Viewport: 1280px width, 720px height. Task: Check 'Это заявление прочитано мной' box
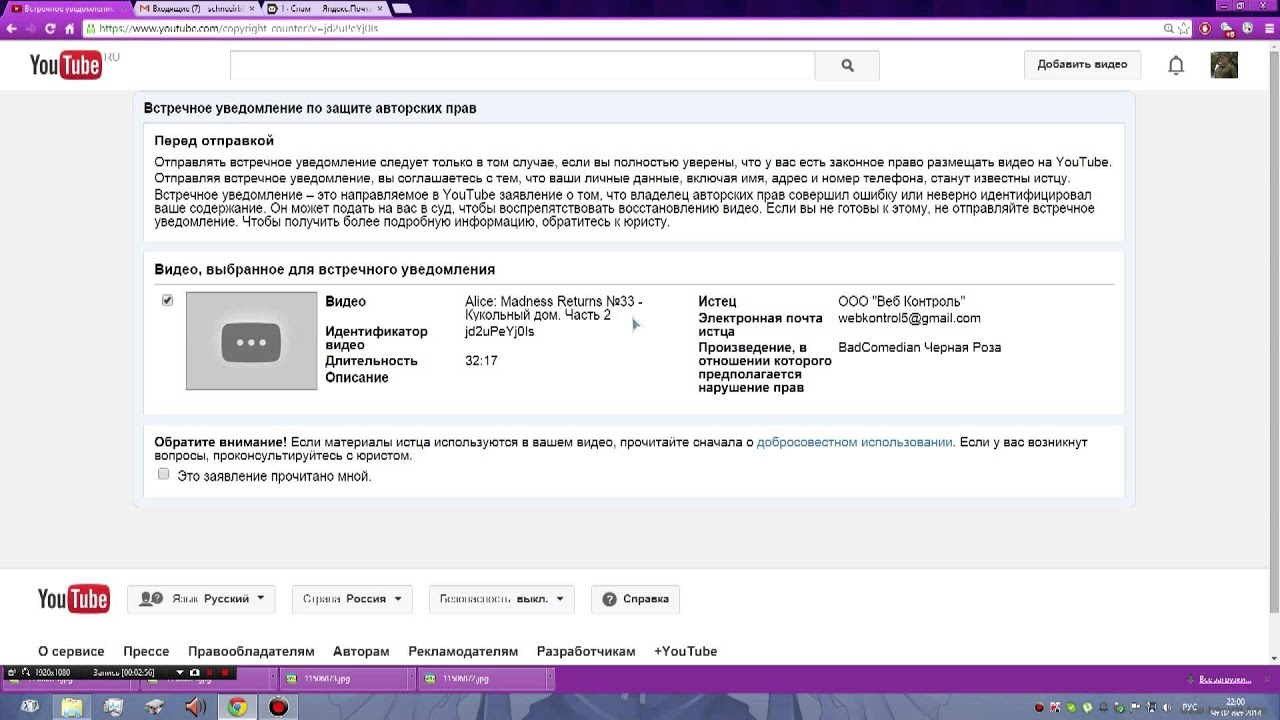164,474
